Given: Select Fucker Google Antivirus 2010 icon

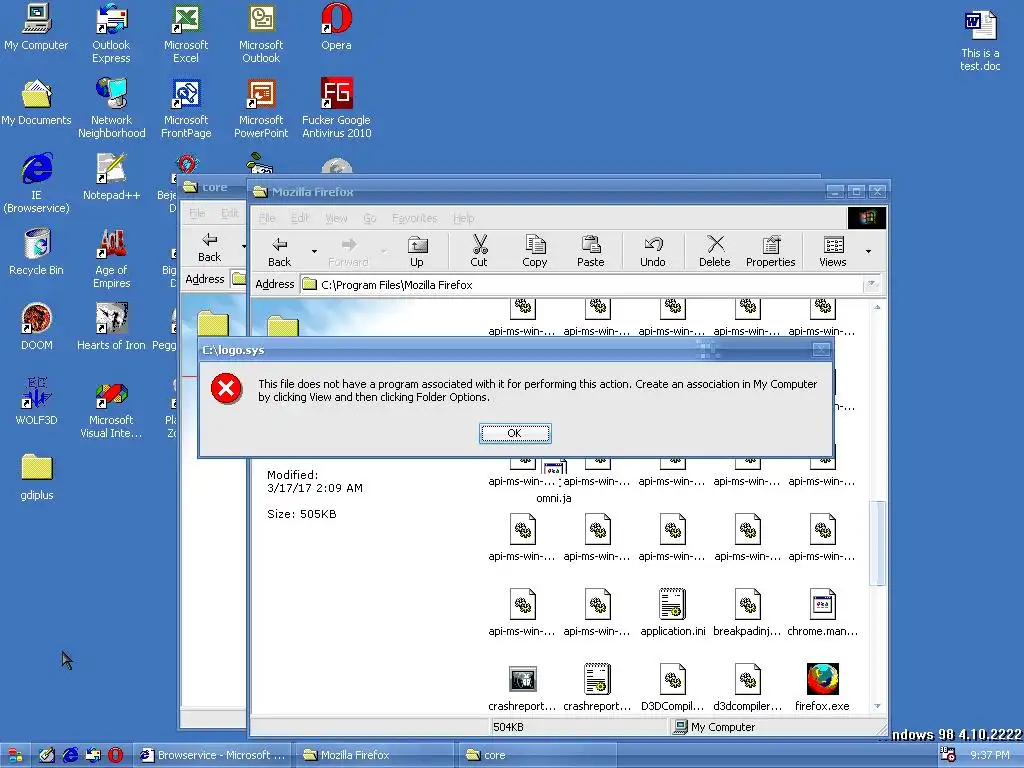Looking at the screenshot, I should click(x=336, y=109).
